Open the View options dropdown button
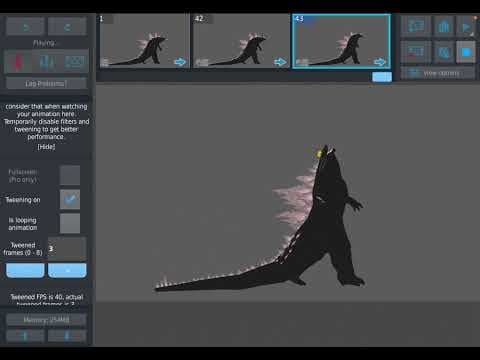The height and width of the screenshot is (360, 480). tap(438, 73)
